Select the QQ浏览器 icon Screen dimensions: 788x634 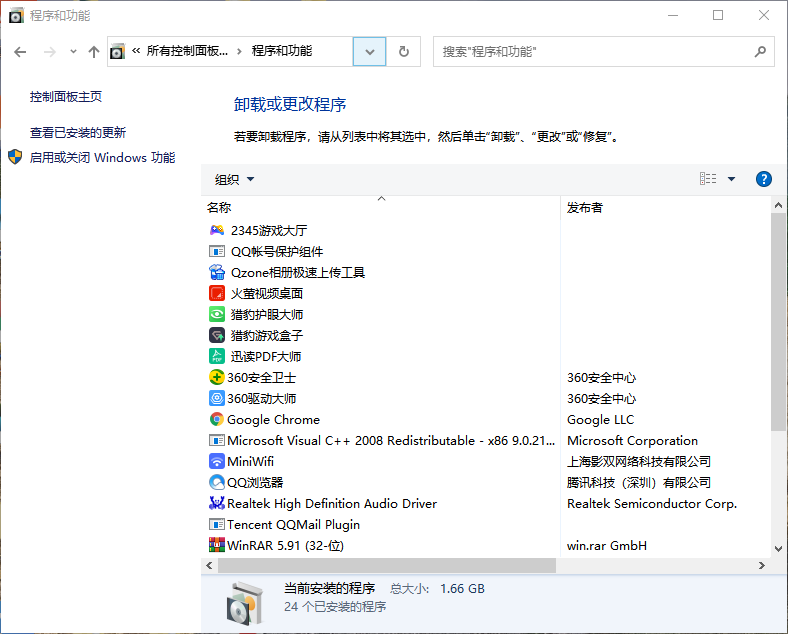pos(216,483)
